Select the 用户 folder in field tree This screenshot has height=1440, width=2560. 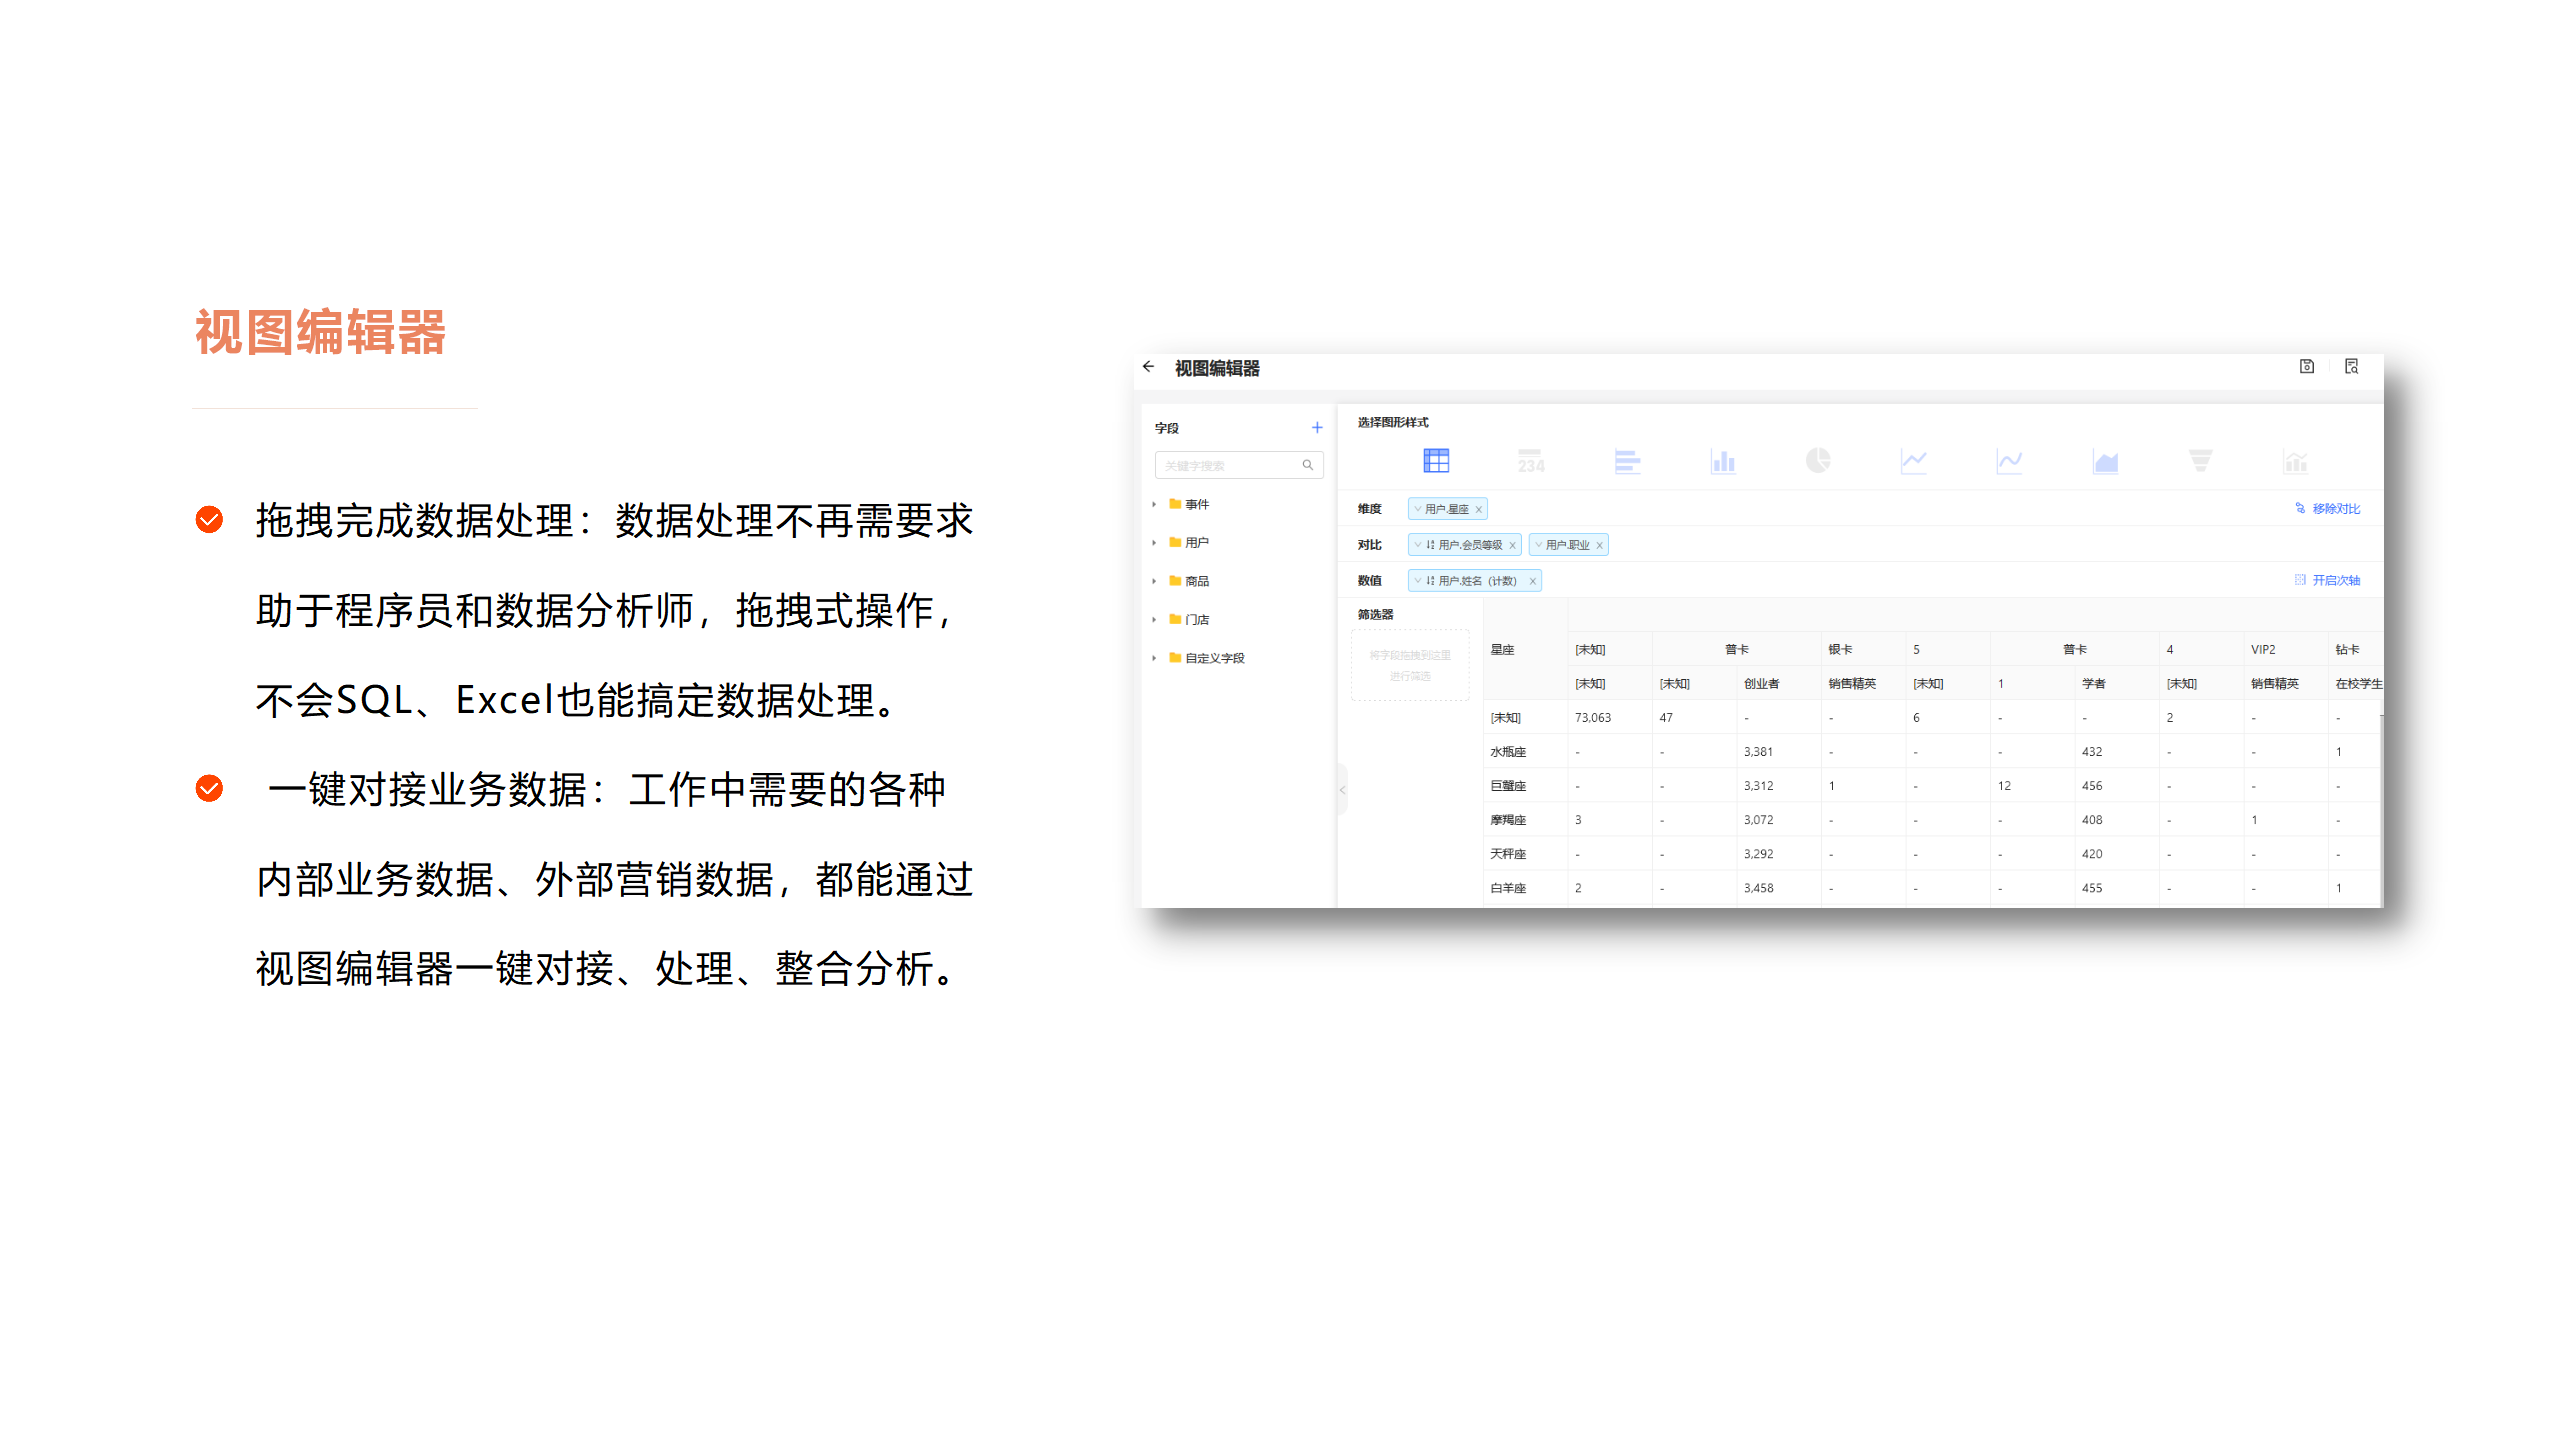1189,543
